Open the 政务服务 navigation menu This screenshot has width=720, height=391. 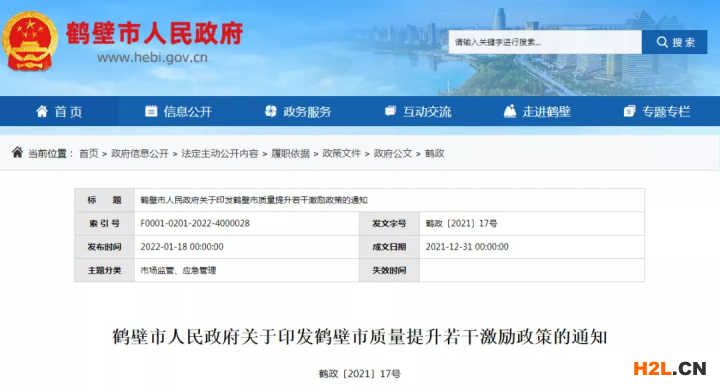307,112
